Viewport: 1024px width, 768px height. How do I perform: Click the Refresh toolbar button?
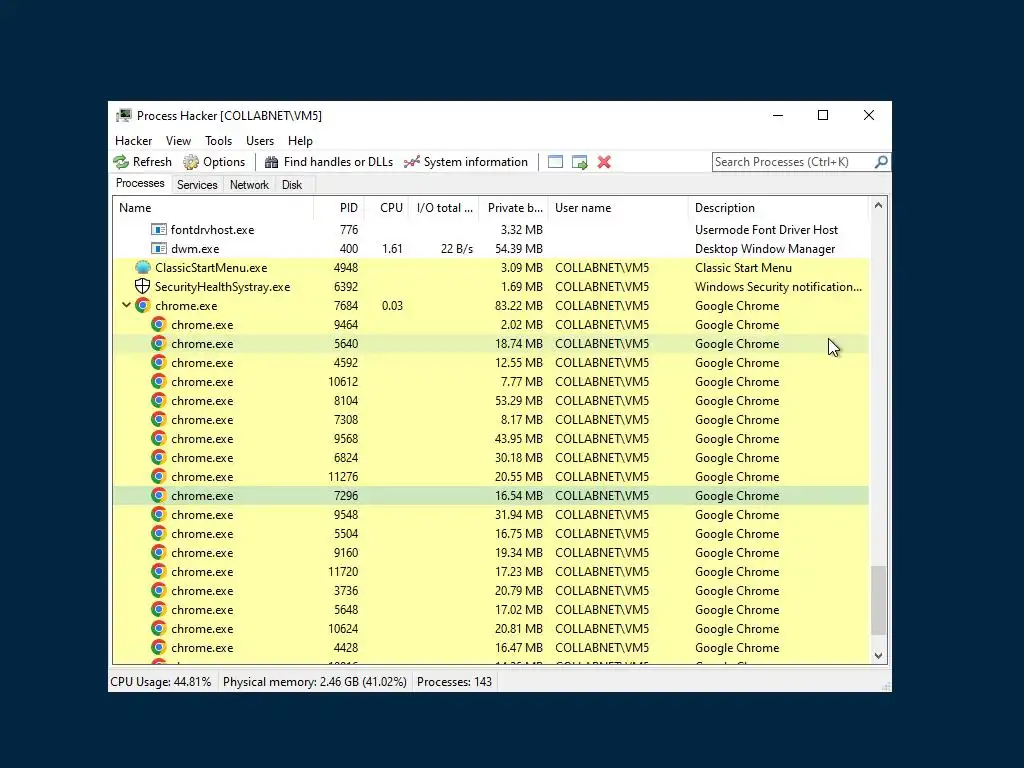click(x=142, y=162)
